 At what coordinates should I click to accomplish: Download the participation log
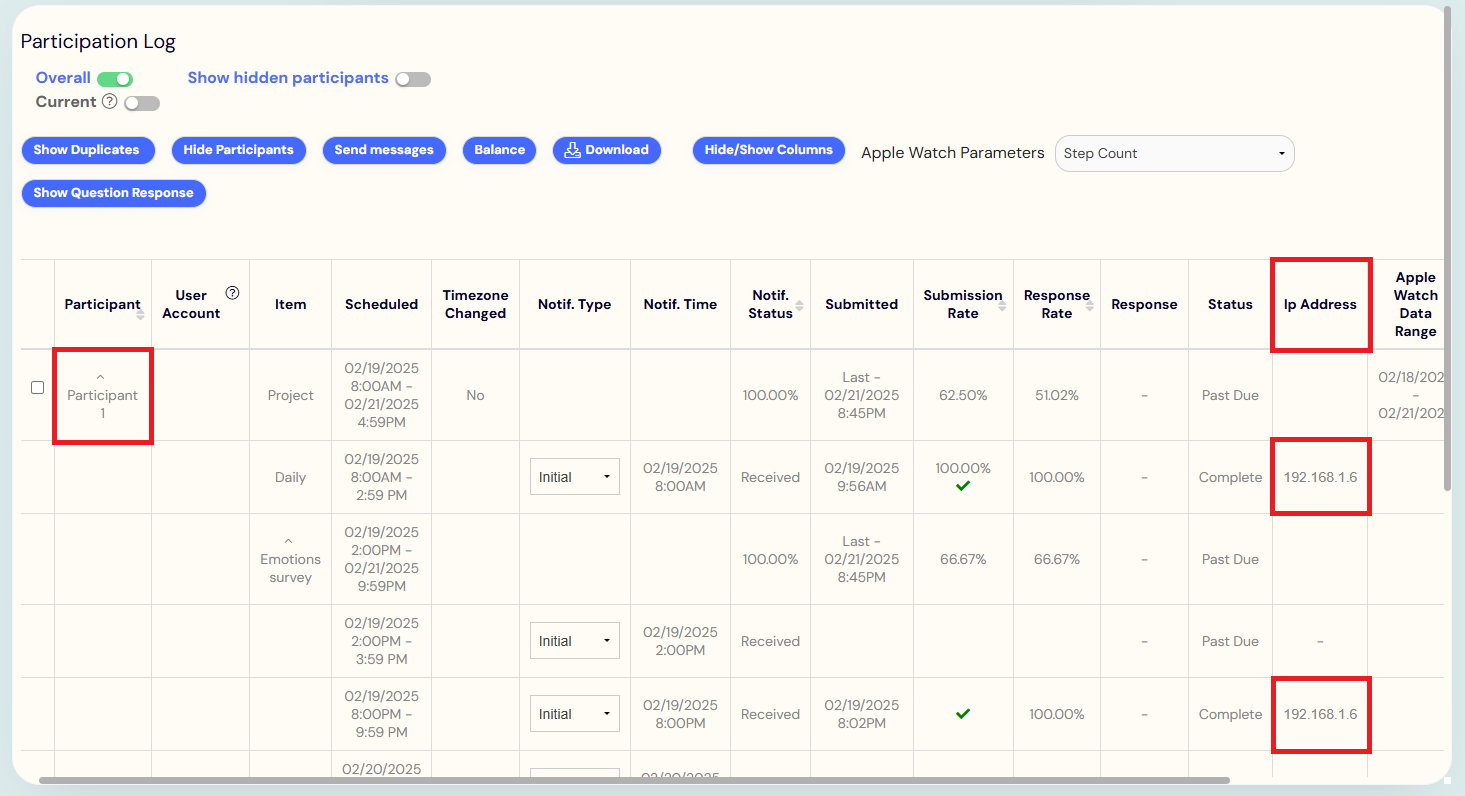click(607, 150)
